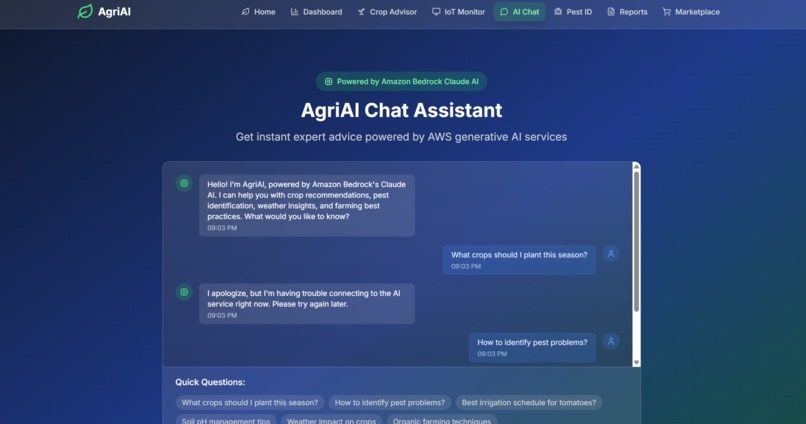Go to Crop Advisor page
806x424 pixels.
[387, 12]
